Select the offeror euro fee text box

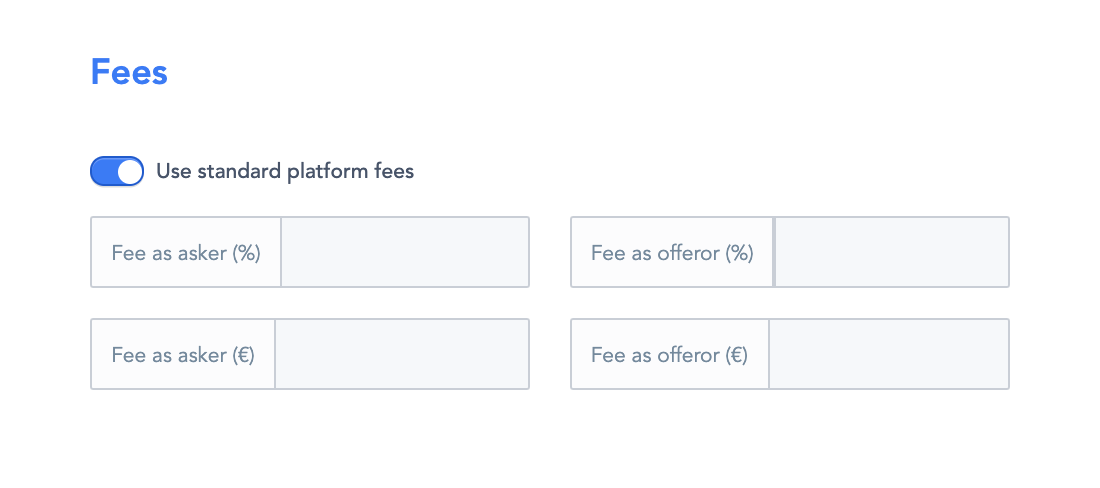pyautogui.click(x=888, y=354)
